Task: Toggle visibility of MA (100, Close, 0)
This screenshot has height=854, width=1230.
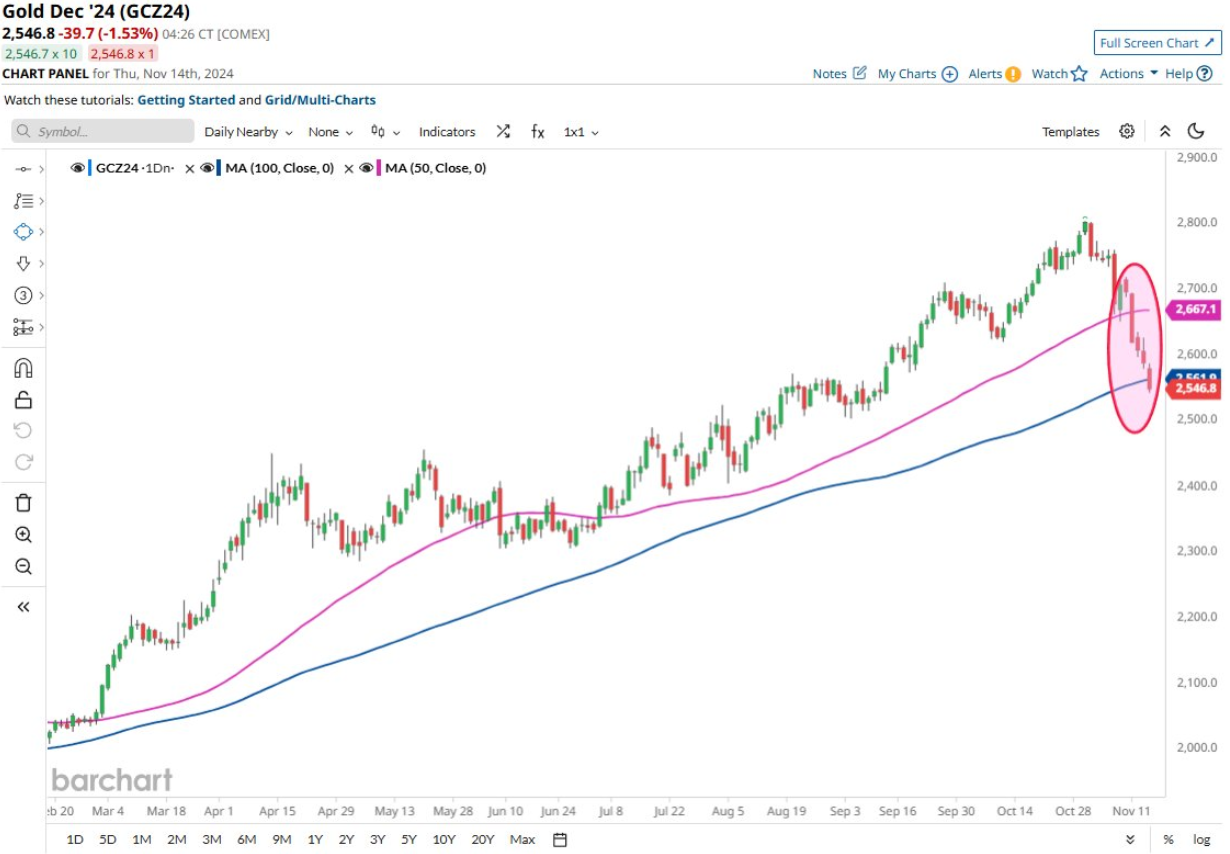Action: tap(207, 168)
